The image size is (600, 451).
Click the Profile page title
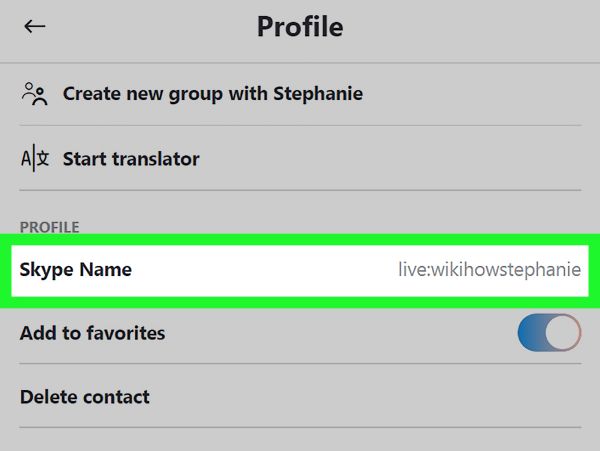click(x=300, y=27)
